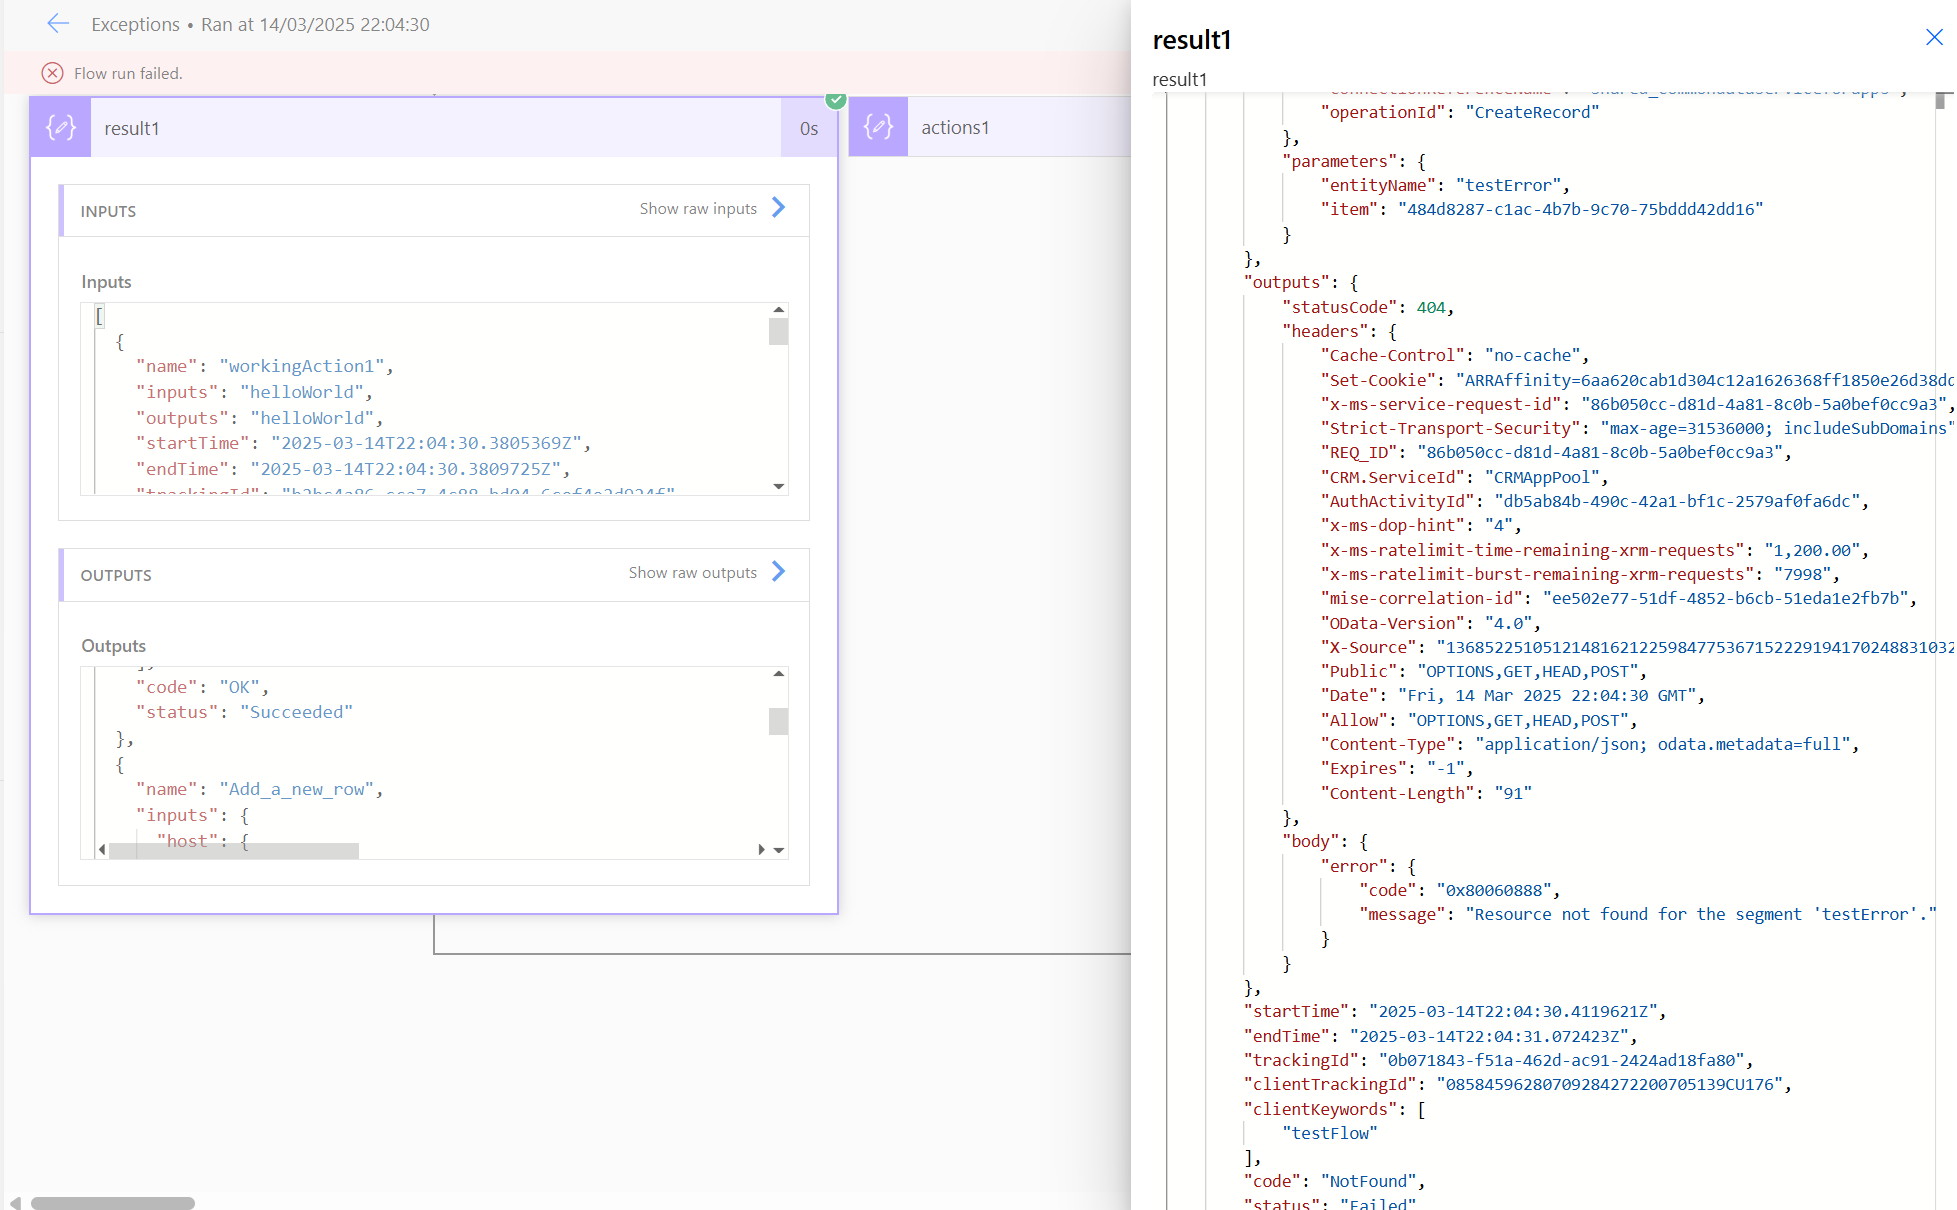Click the actions1 compose action icon
The image size is (1957, 1210).
point(878,127)
